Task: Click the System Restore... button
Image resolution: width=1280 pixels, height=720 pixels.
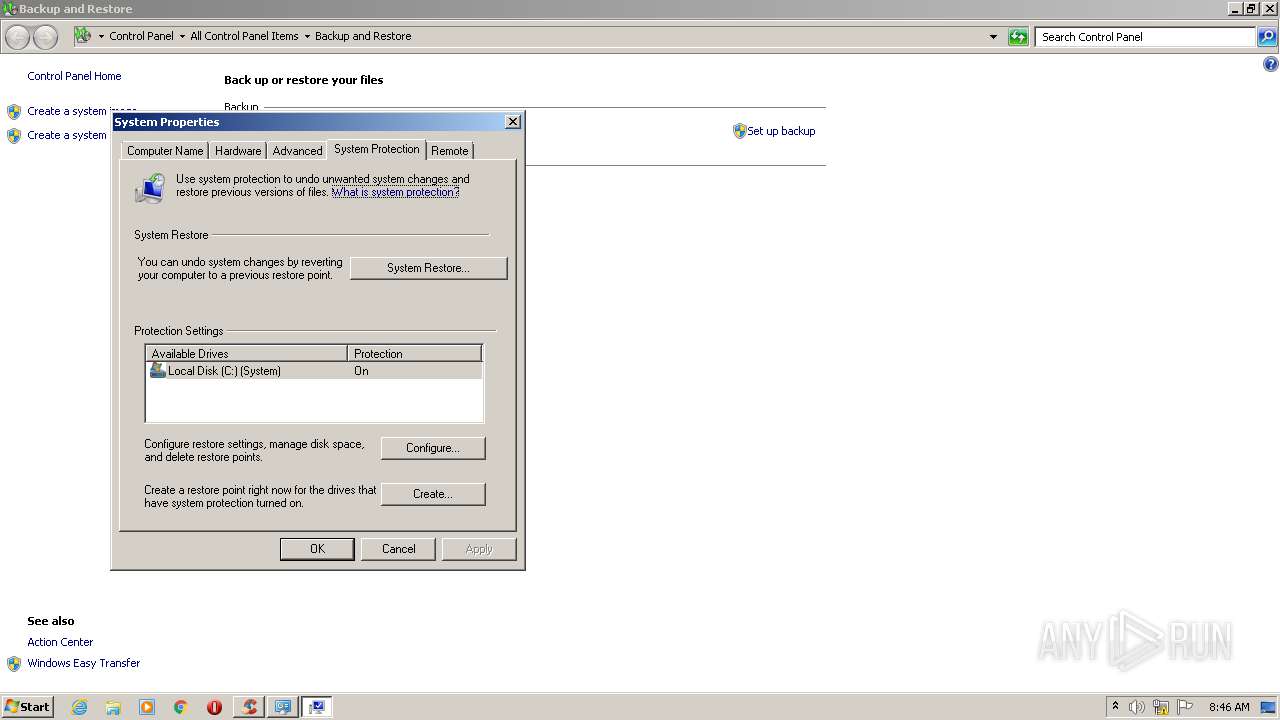Action: click(x=428, y=268)
